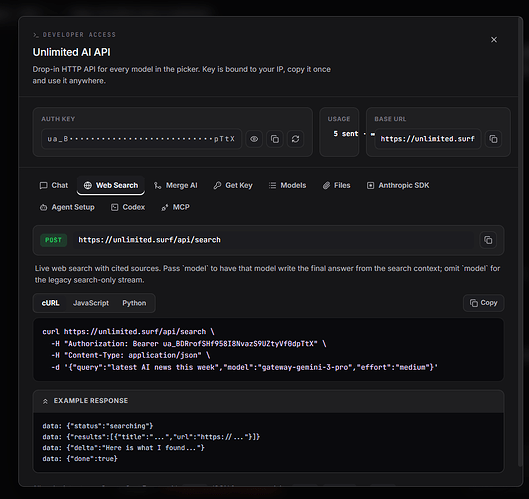The width and height of the screenshot is (529, 499).
Task: Click the masked auth key field
Action: pyautogui.click(x=141, y=139)
